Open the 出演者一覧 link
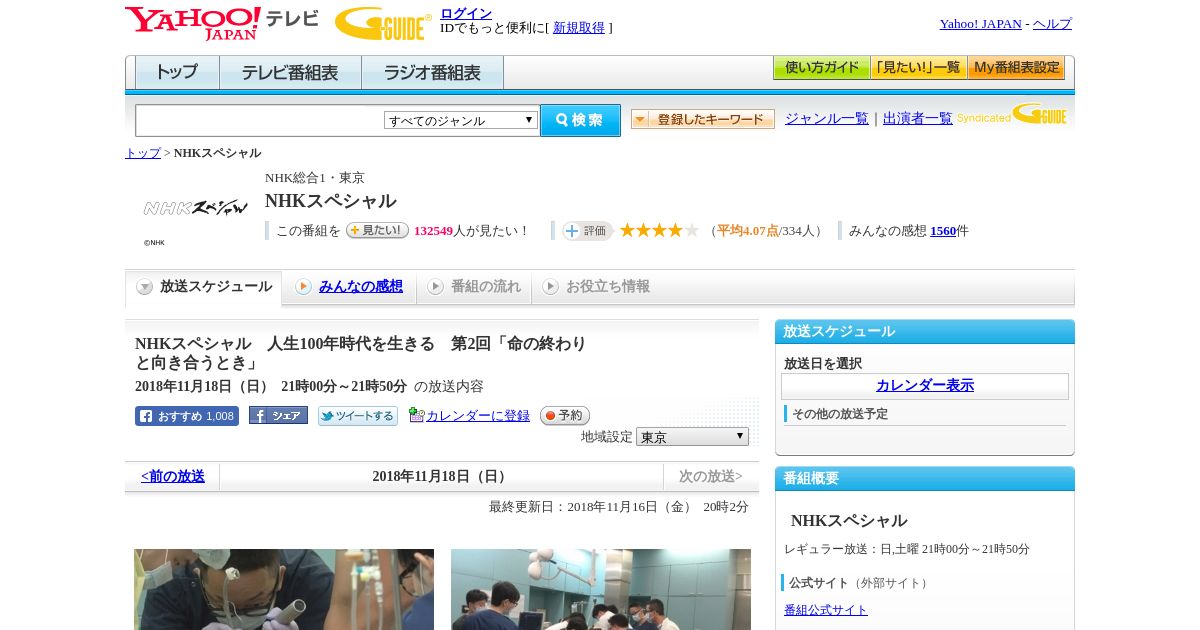Image resolution: width=1200 pixels, height=630 pixels. coord(918,119)
